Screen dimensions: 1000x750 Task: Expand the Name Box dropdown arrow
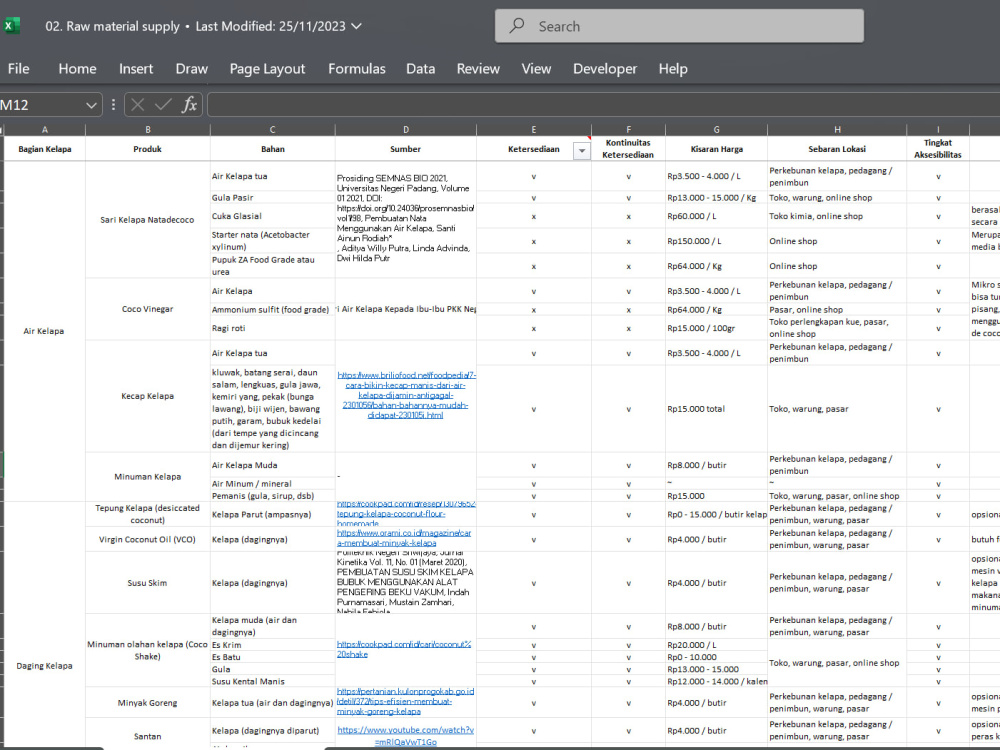pos(91,105)
